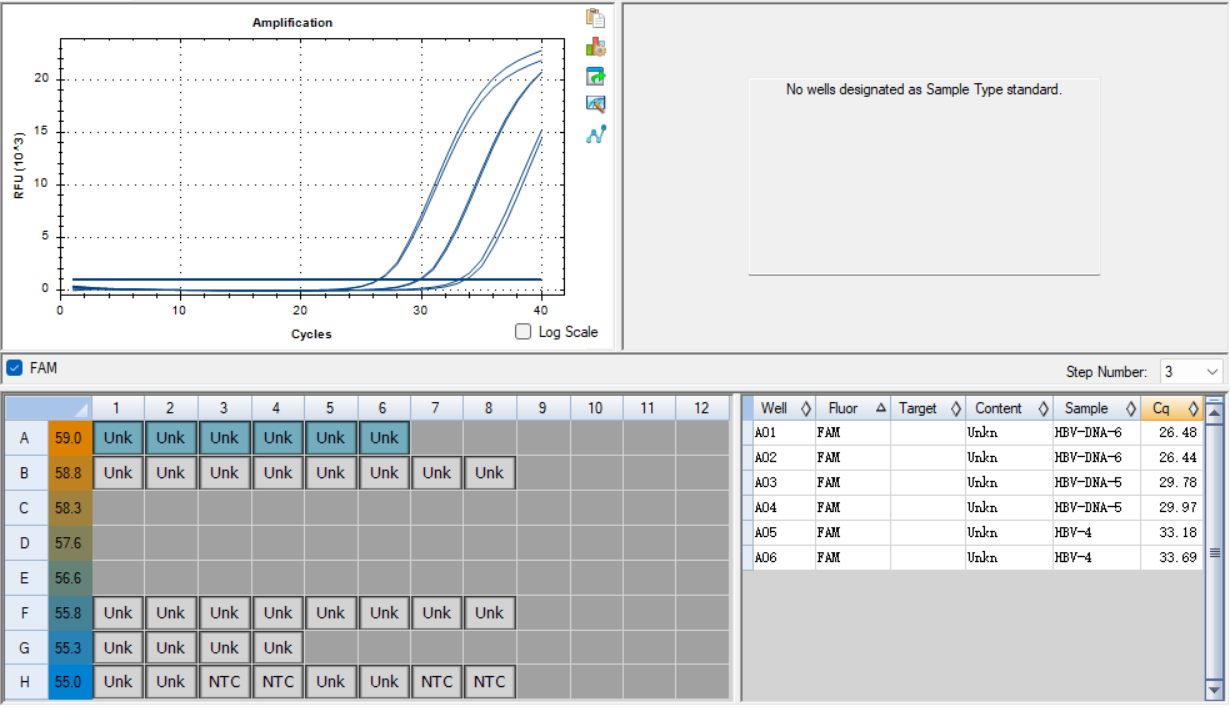1230x707 pixels.
Task: Copy the amplification chart to clipboard
Action: click(x=596, y=18)
